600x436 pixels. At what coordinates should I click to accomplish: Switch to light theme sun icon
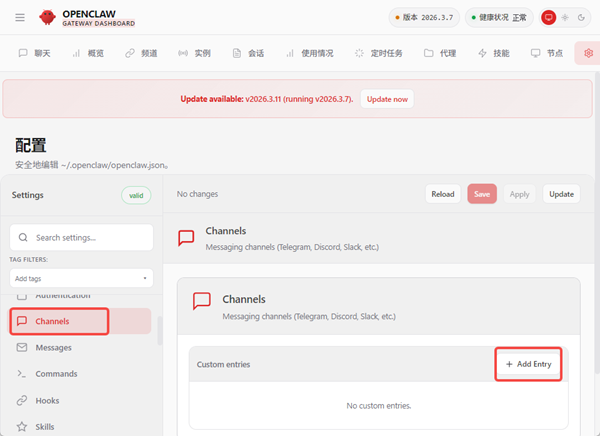click(565, 17)
